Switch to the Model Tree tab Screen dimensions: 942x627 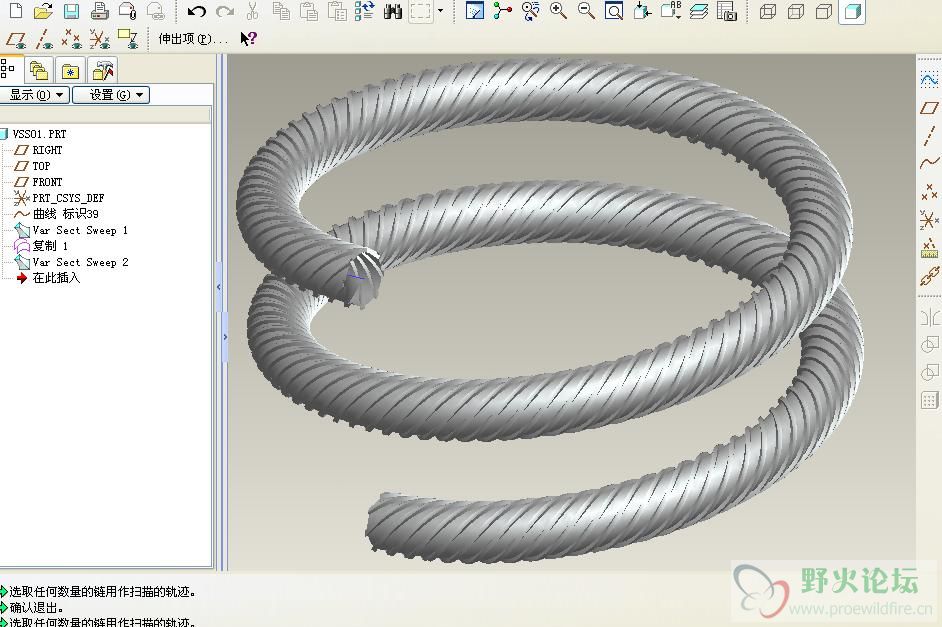(x=8, y=69)
